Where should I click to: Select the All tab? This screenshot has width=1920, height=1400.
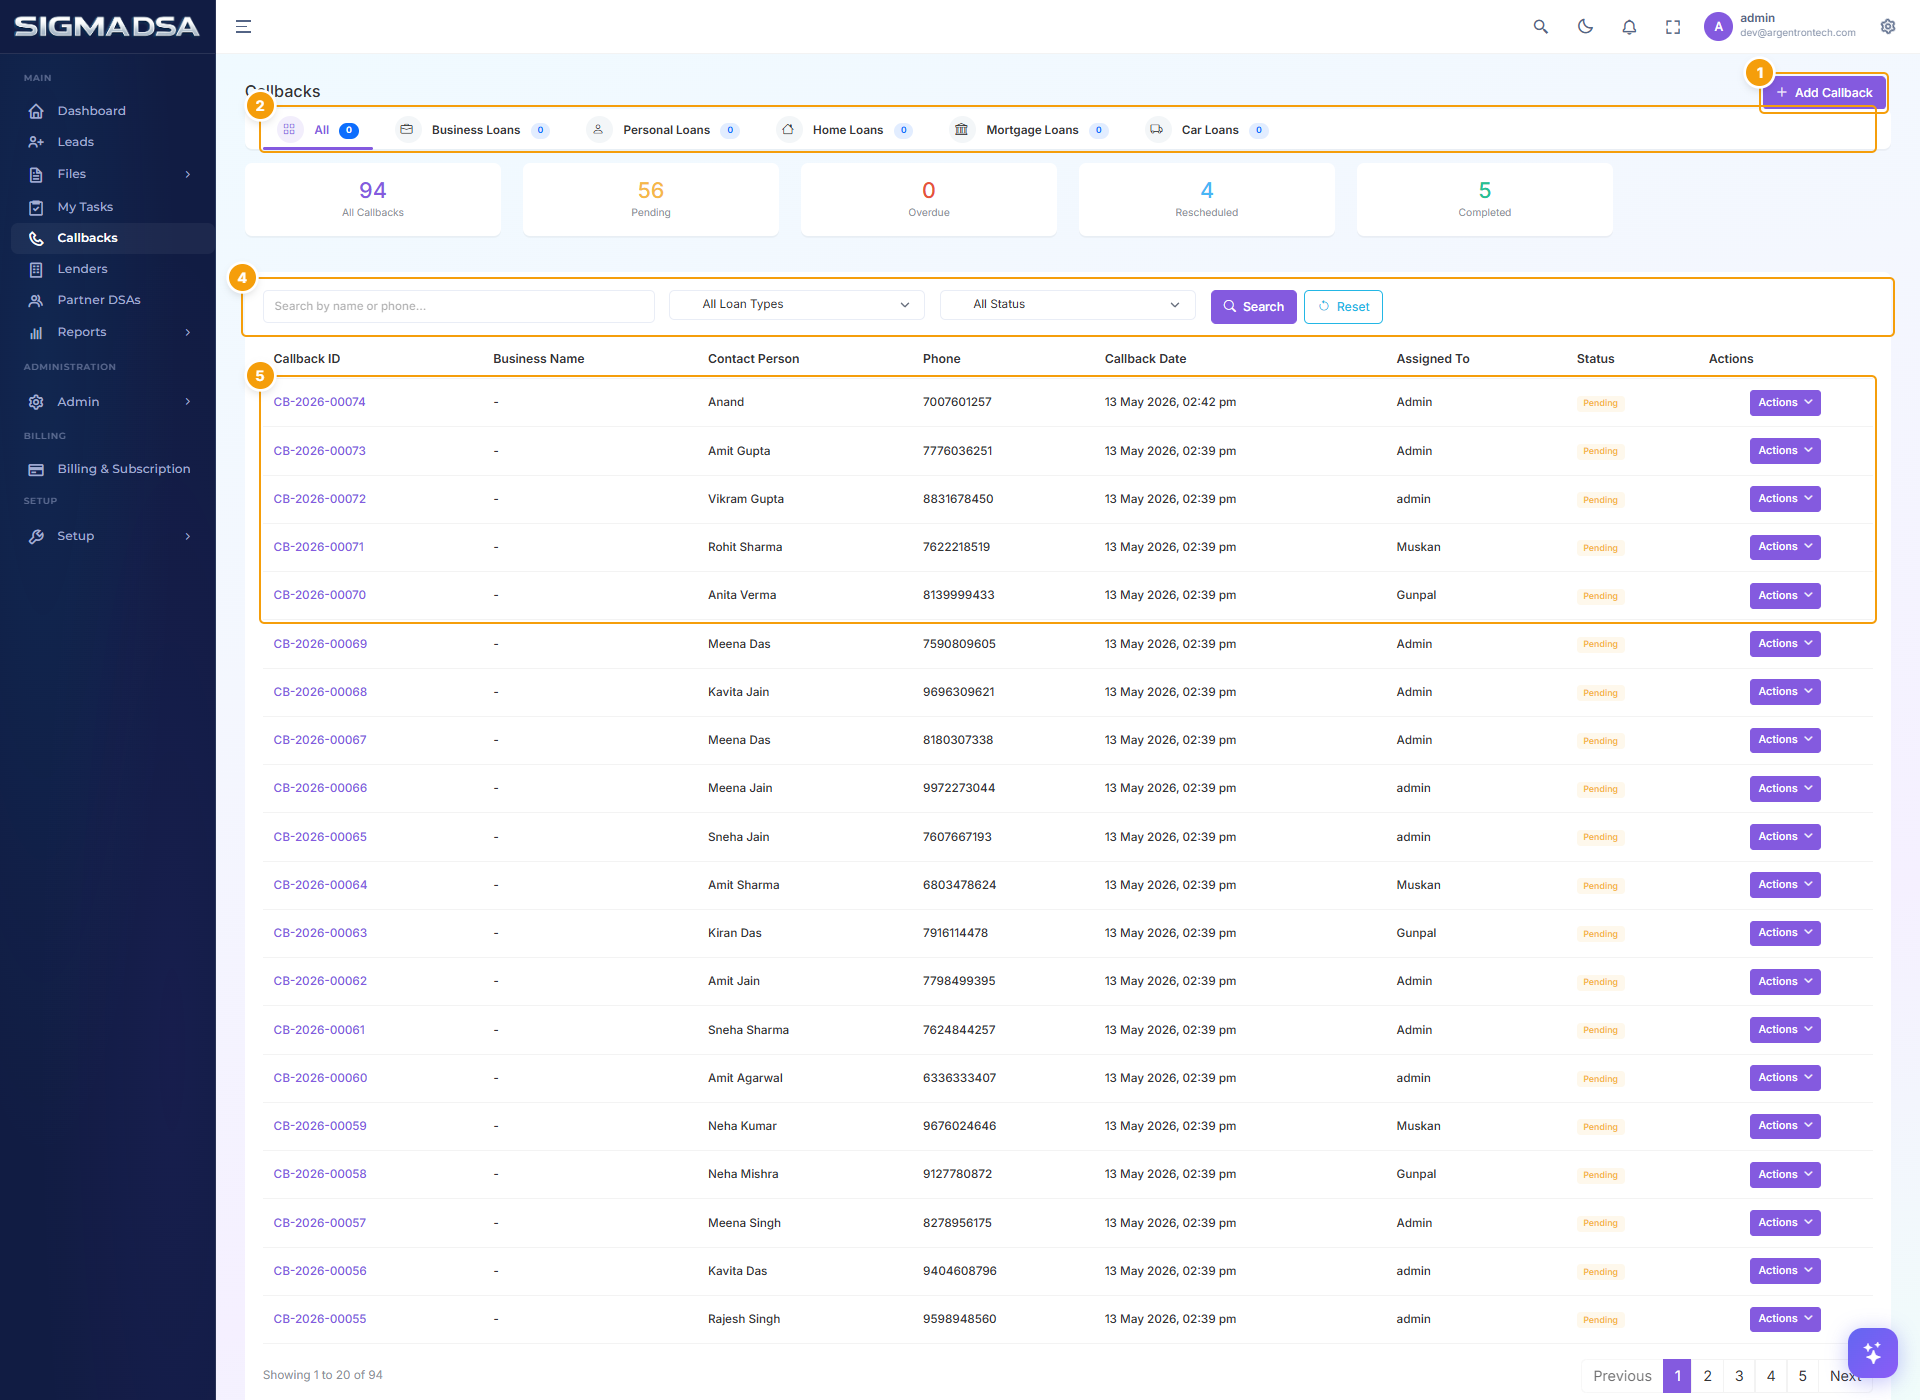(319, 130)
